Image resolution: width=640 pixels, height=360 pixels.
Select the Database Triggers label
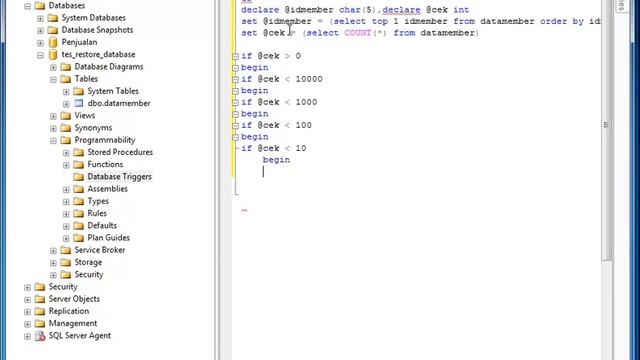tap(120, 176)
